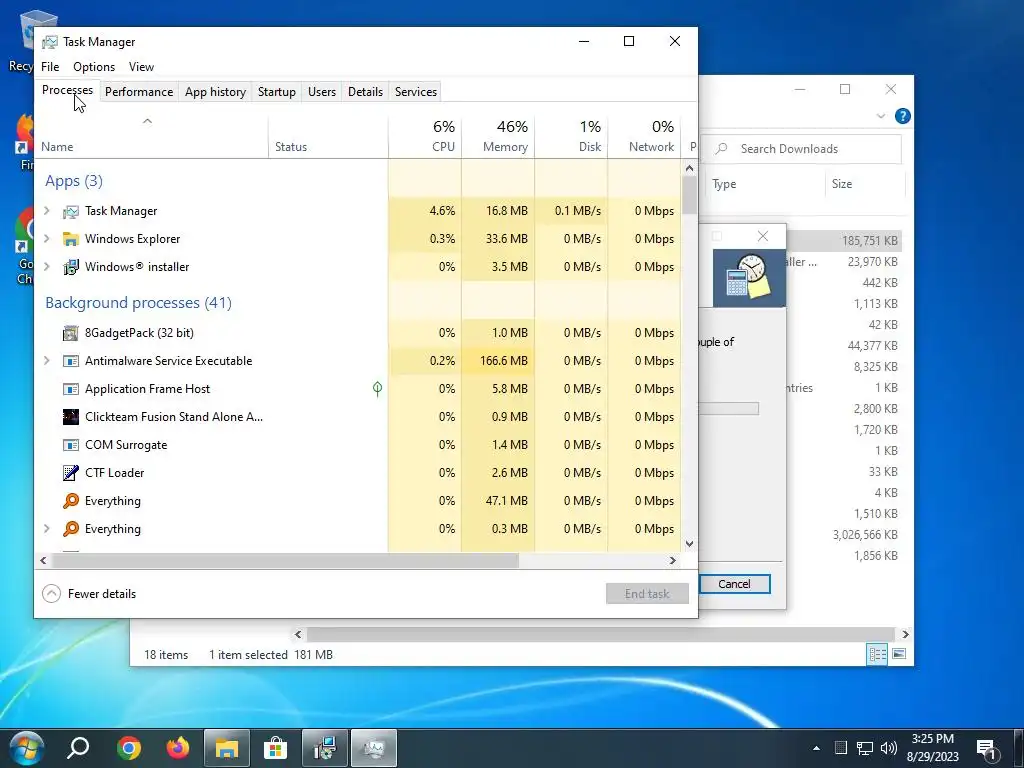Viewport: 1024px width, 768px height.
Task: Expand the Task Manager process row
Action: pos(47,211)
